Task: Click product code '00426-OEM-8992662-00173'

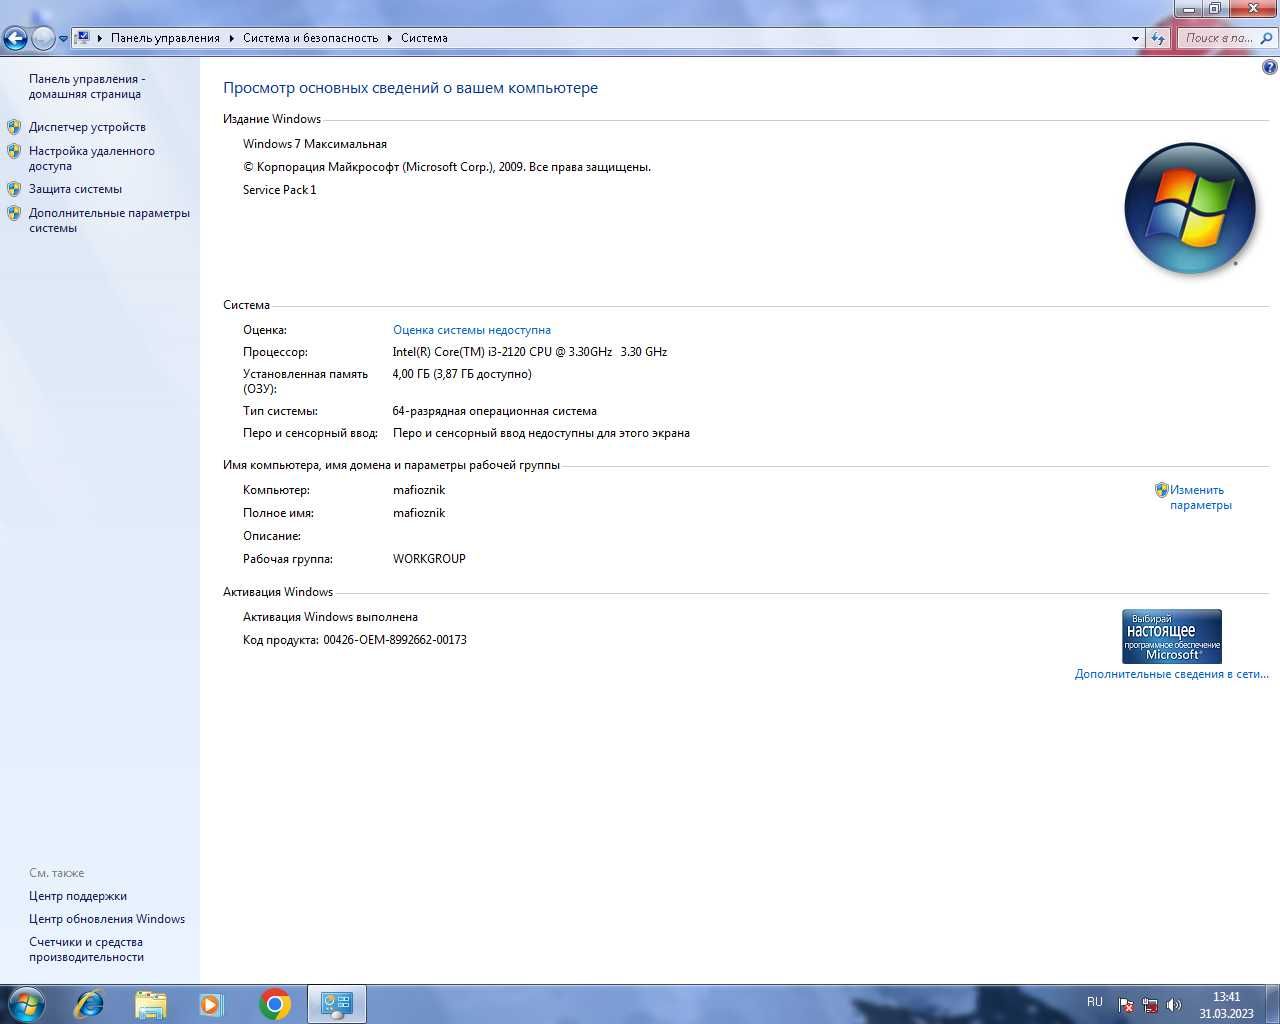Action: pos(395,640)
